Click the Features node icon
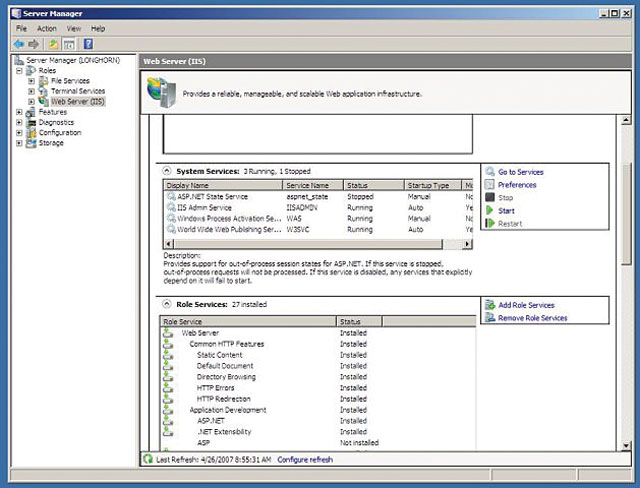The width and height of the screenshot is (640, 488). click(31, 112)
